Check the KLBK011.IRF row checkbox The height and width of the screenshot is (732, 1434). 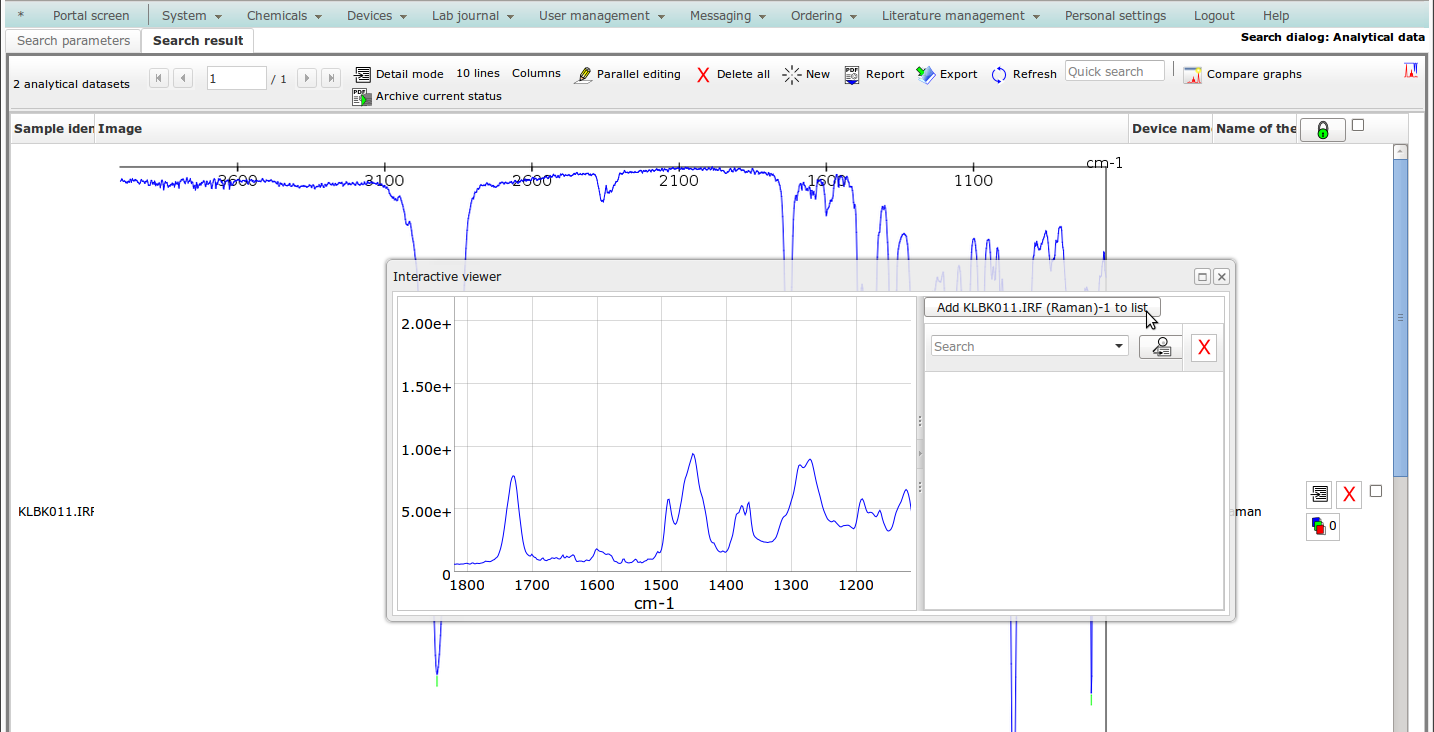click(x=1376, y=491)
